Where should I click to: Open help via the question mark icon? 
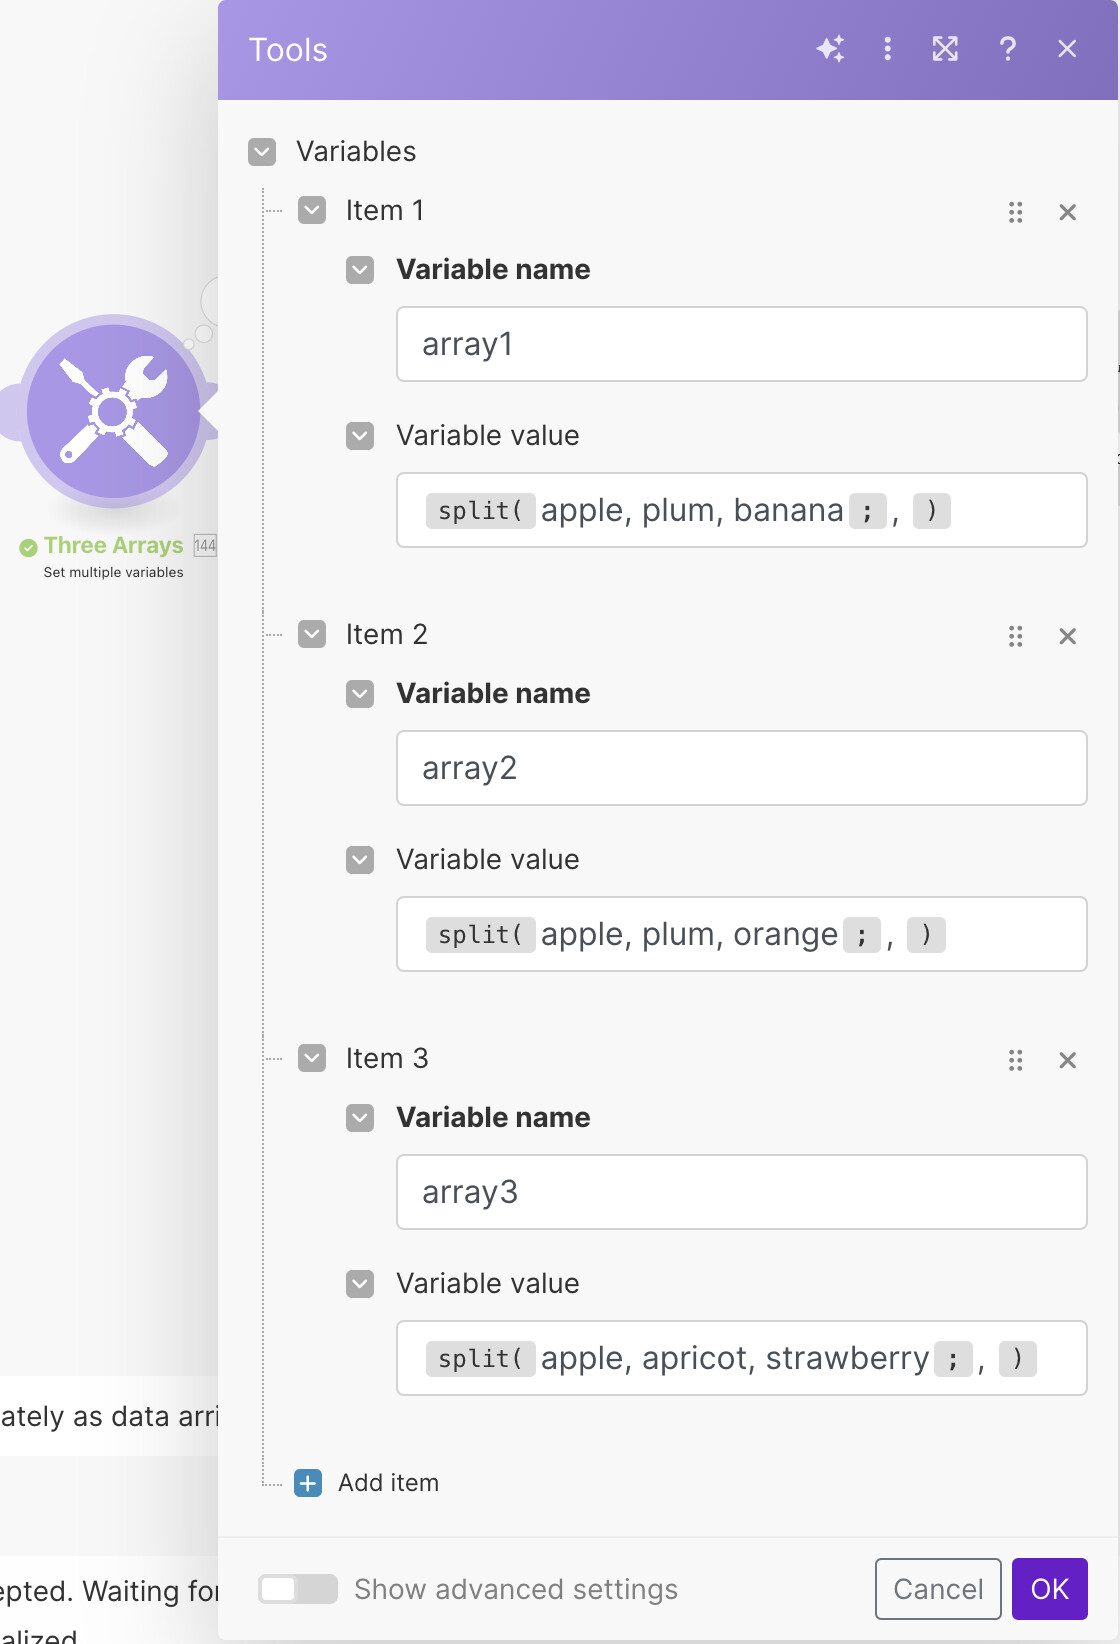1008,49
